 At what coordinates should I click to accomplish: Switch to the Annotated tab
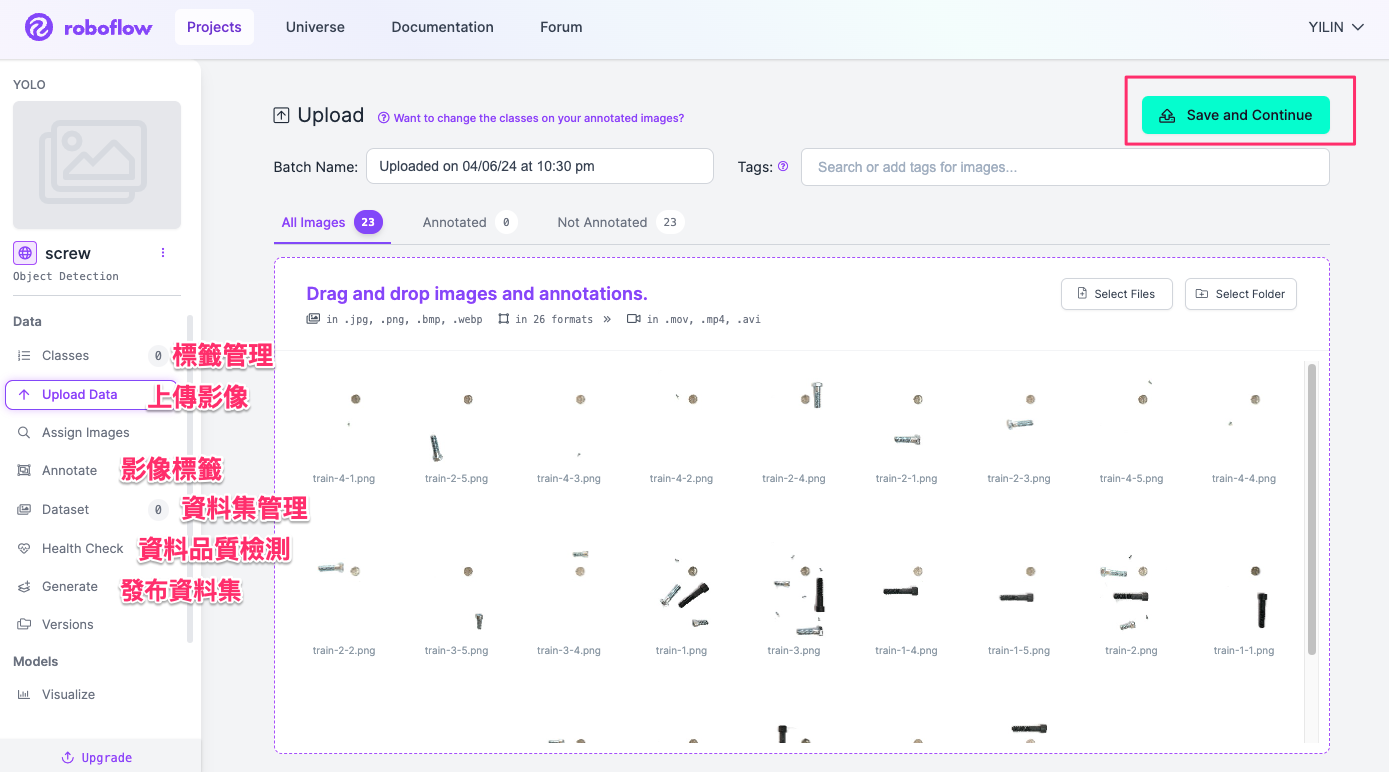point(454,222)
